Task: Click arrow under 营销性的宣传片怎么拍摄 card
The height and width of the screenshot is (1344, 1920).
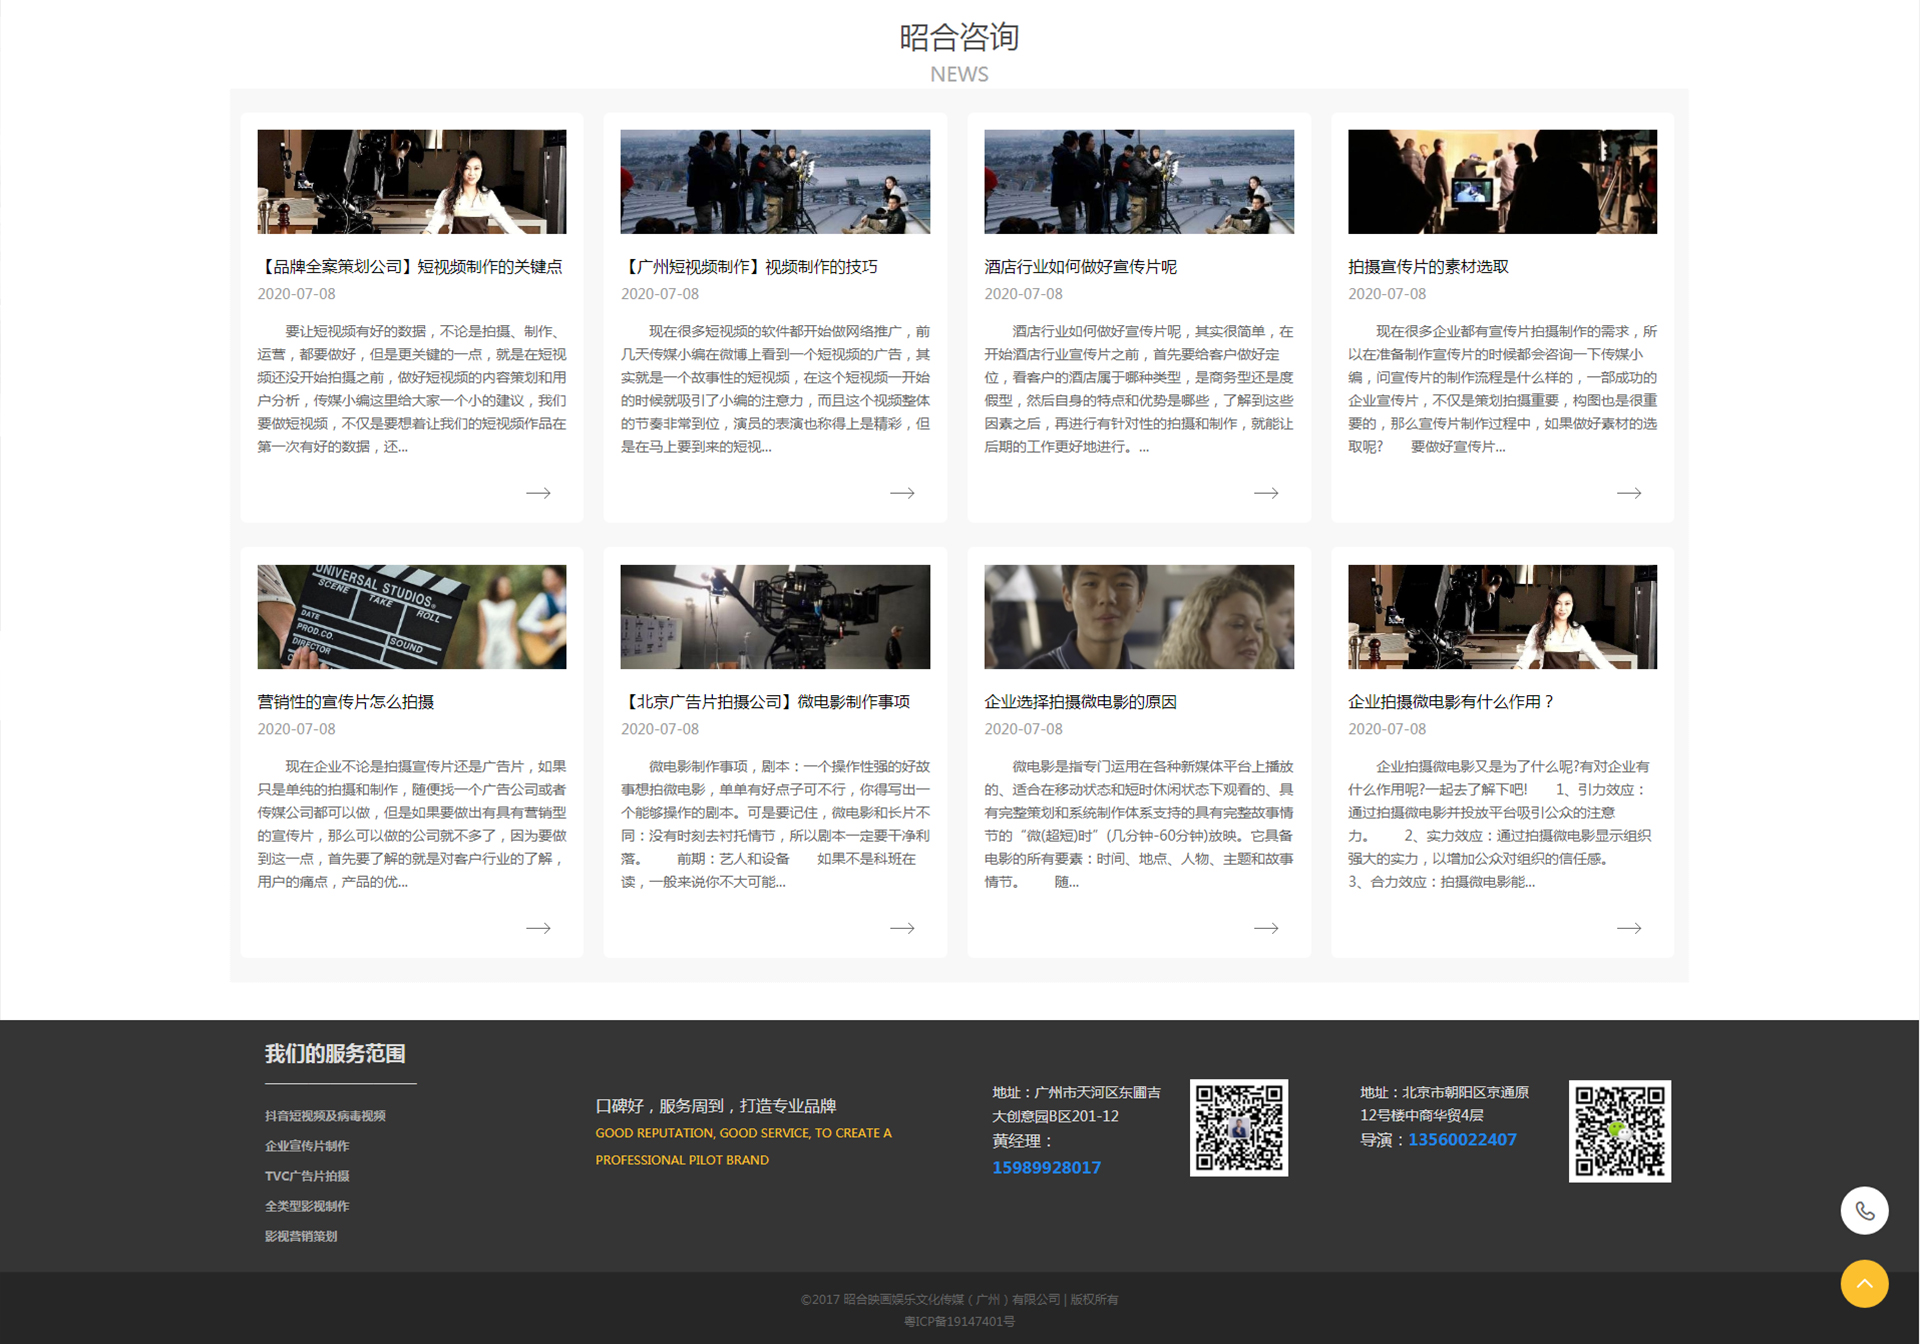Action: [538, 928]
